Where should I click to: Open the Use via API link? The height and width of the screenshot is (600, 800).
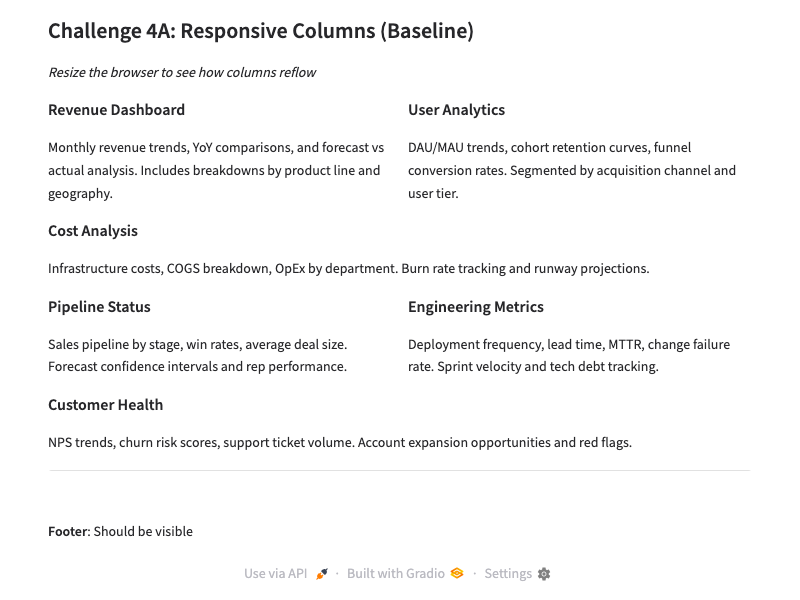[276, 574]
